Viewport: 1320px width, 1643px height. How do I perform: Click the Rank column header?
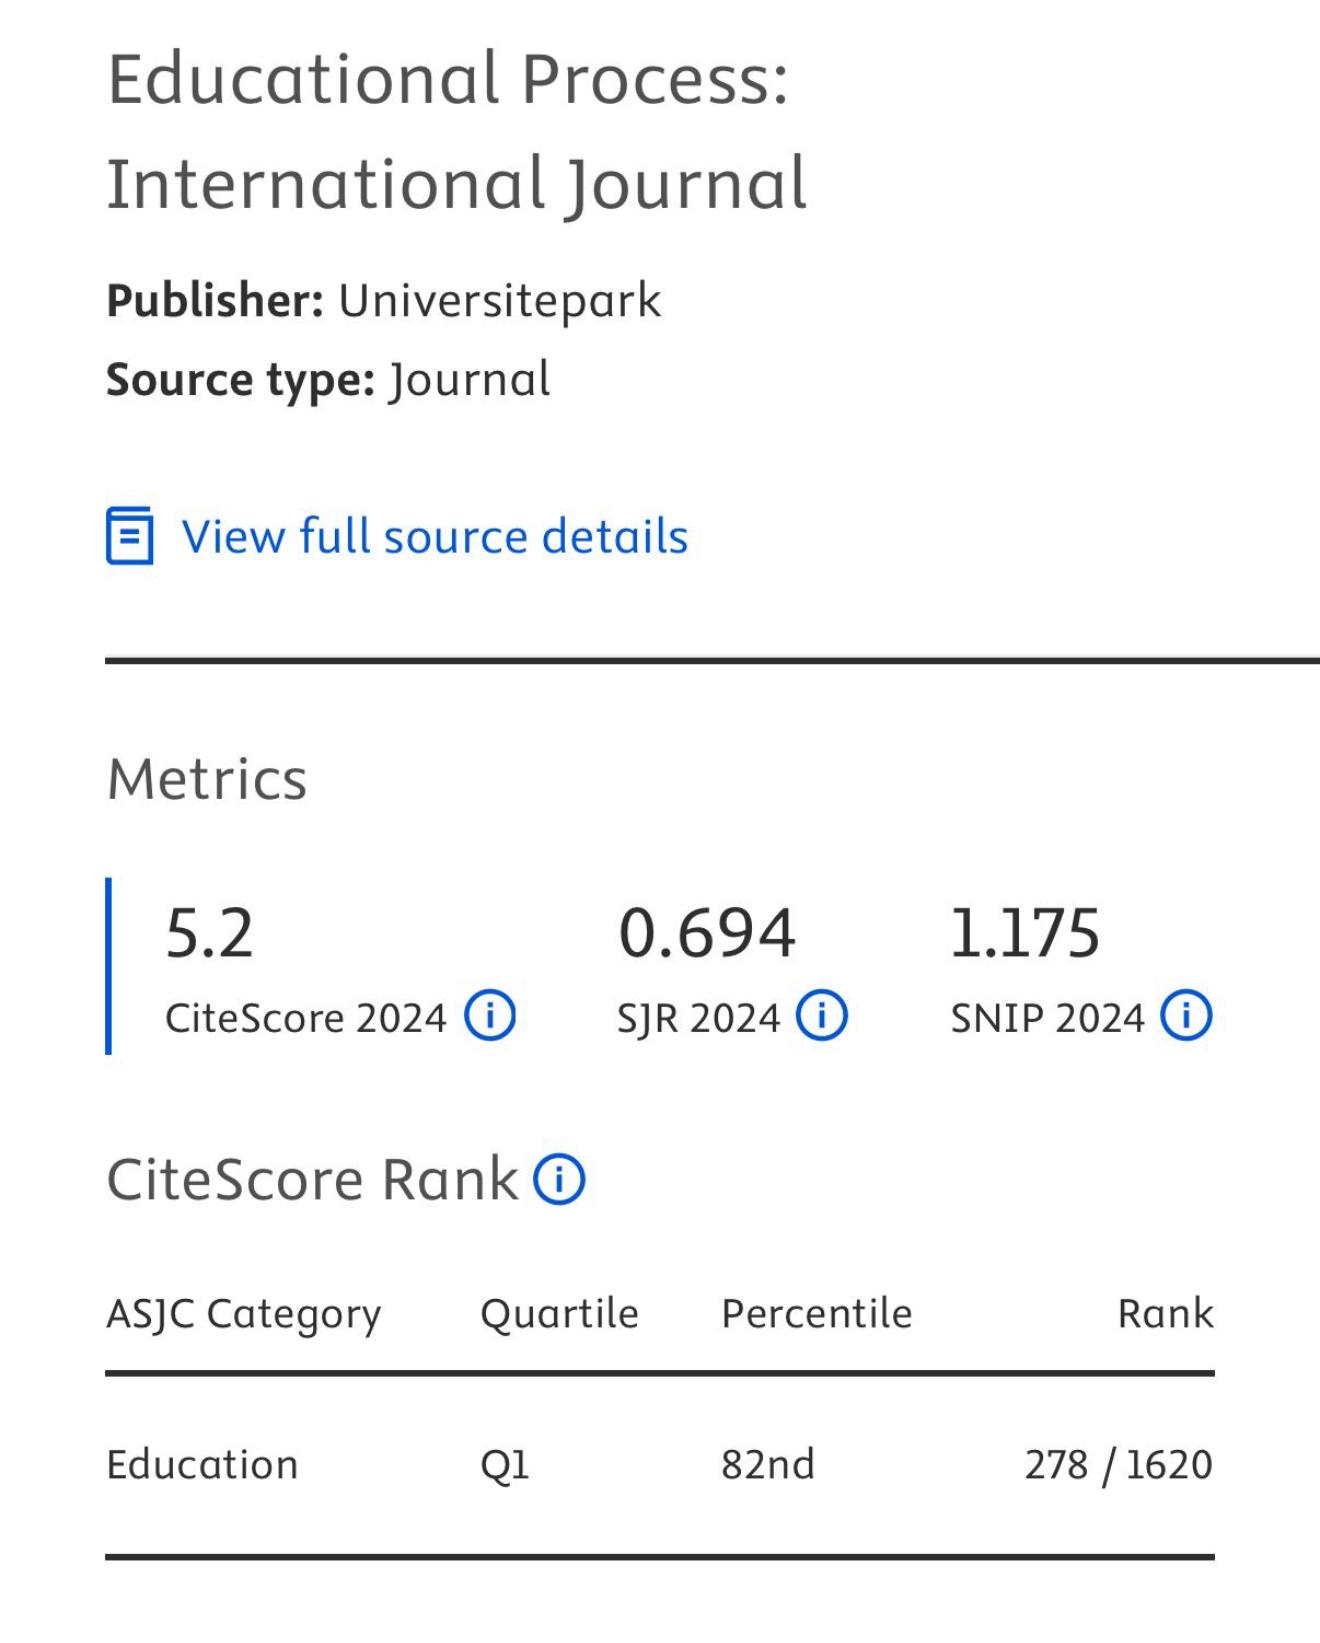[x=1165, y=1314]
